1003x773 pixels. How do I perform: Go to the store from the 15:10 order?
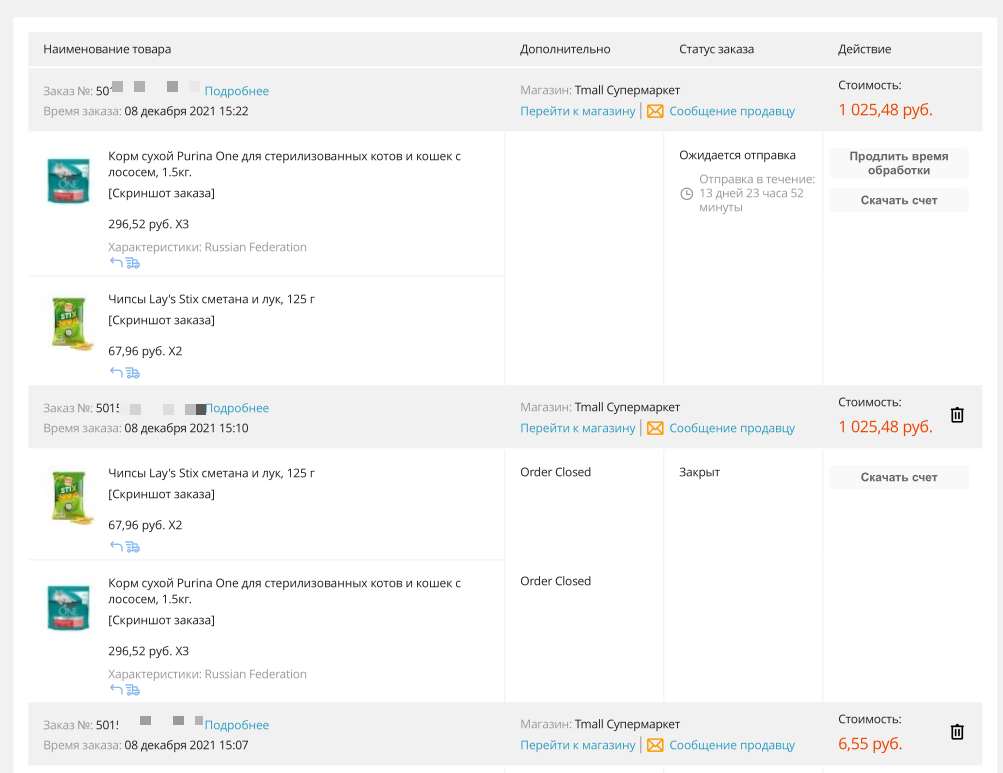pos(578,428)
